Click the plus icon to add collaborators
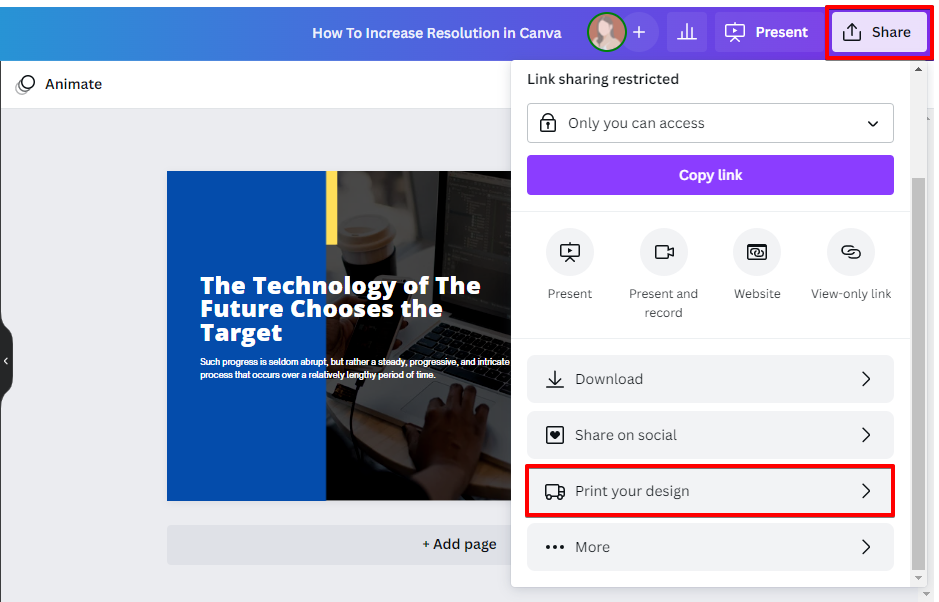 [639, 32]
